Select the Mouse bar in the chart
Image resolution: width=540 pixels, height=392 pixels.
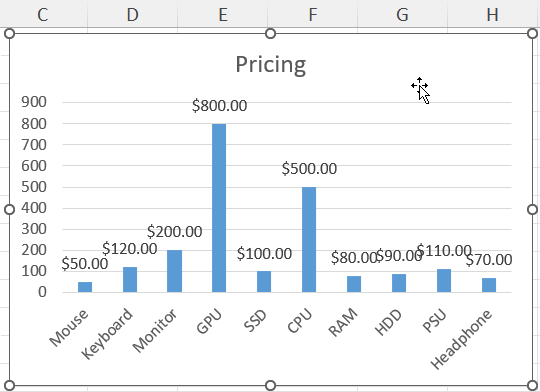85,287
